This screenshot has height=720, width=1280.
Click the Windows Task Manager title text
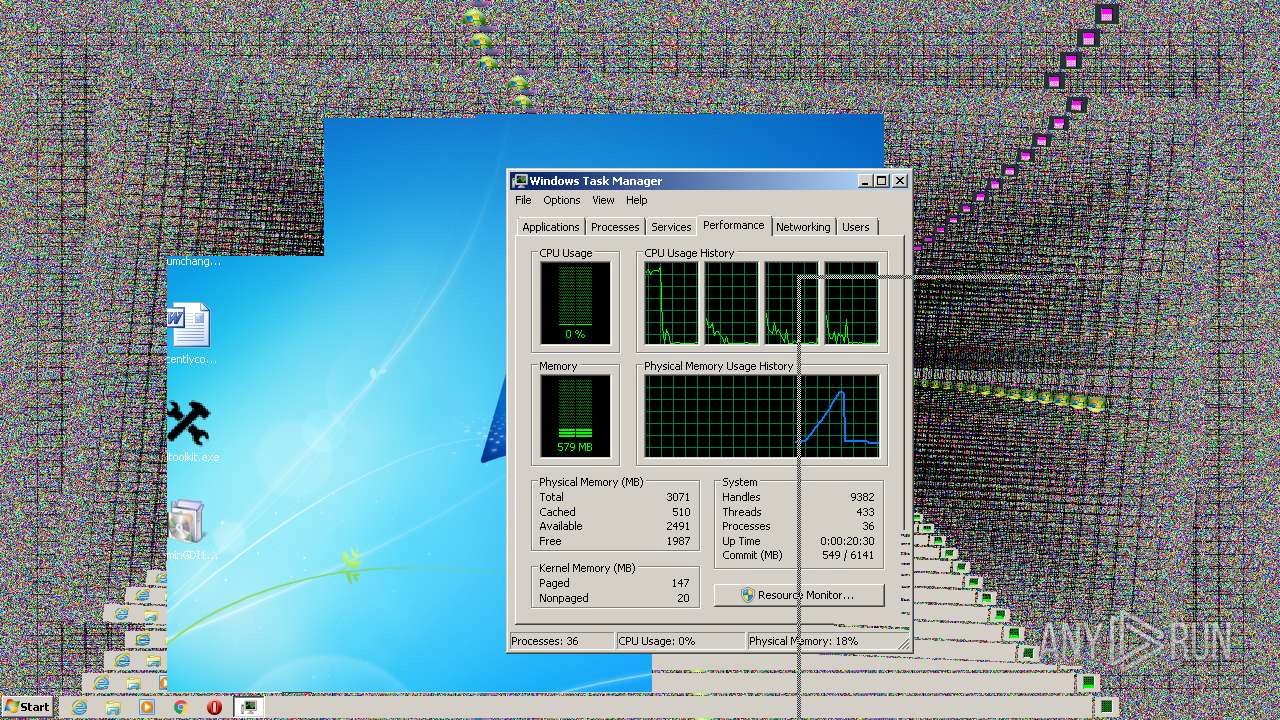click(596, 181)
